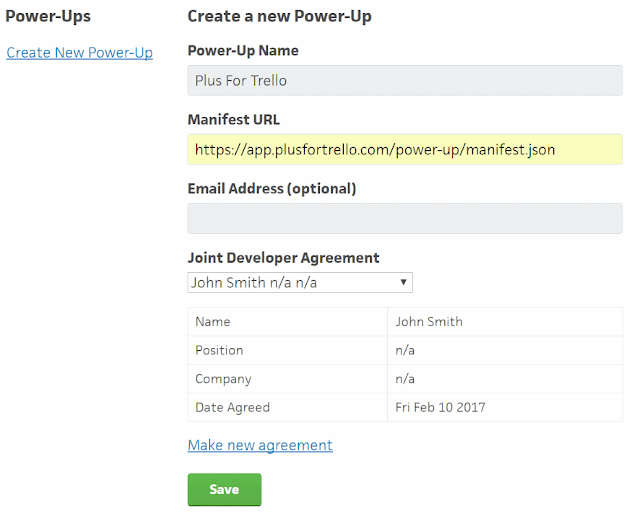
Task: Click the Joint Developer Agreement label
Action: tap(283, 258)
